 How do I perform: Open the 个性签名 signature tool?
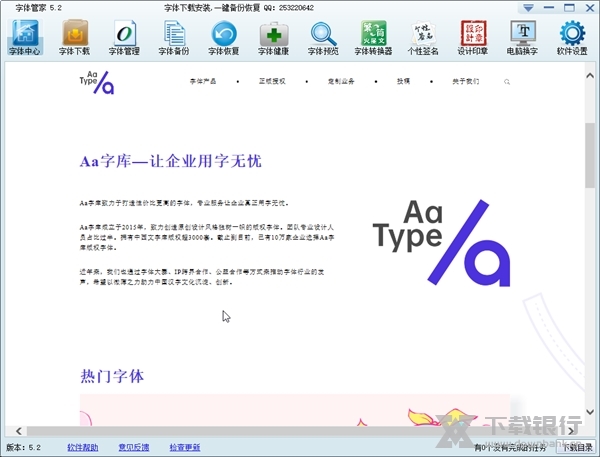pos(423,38)
